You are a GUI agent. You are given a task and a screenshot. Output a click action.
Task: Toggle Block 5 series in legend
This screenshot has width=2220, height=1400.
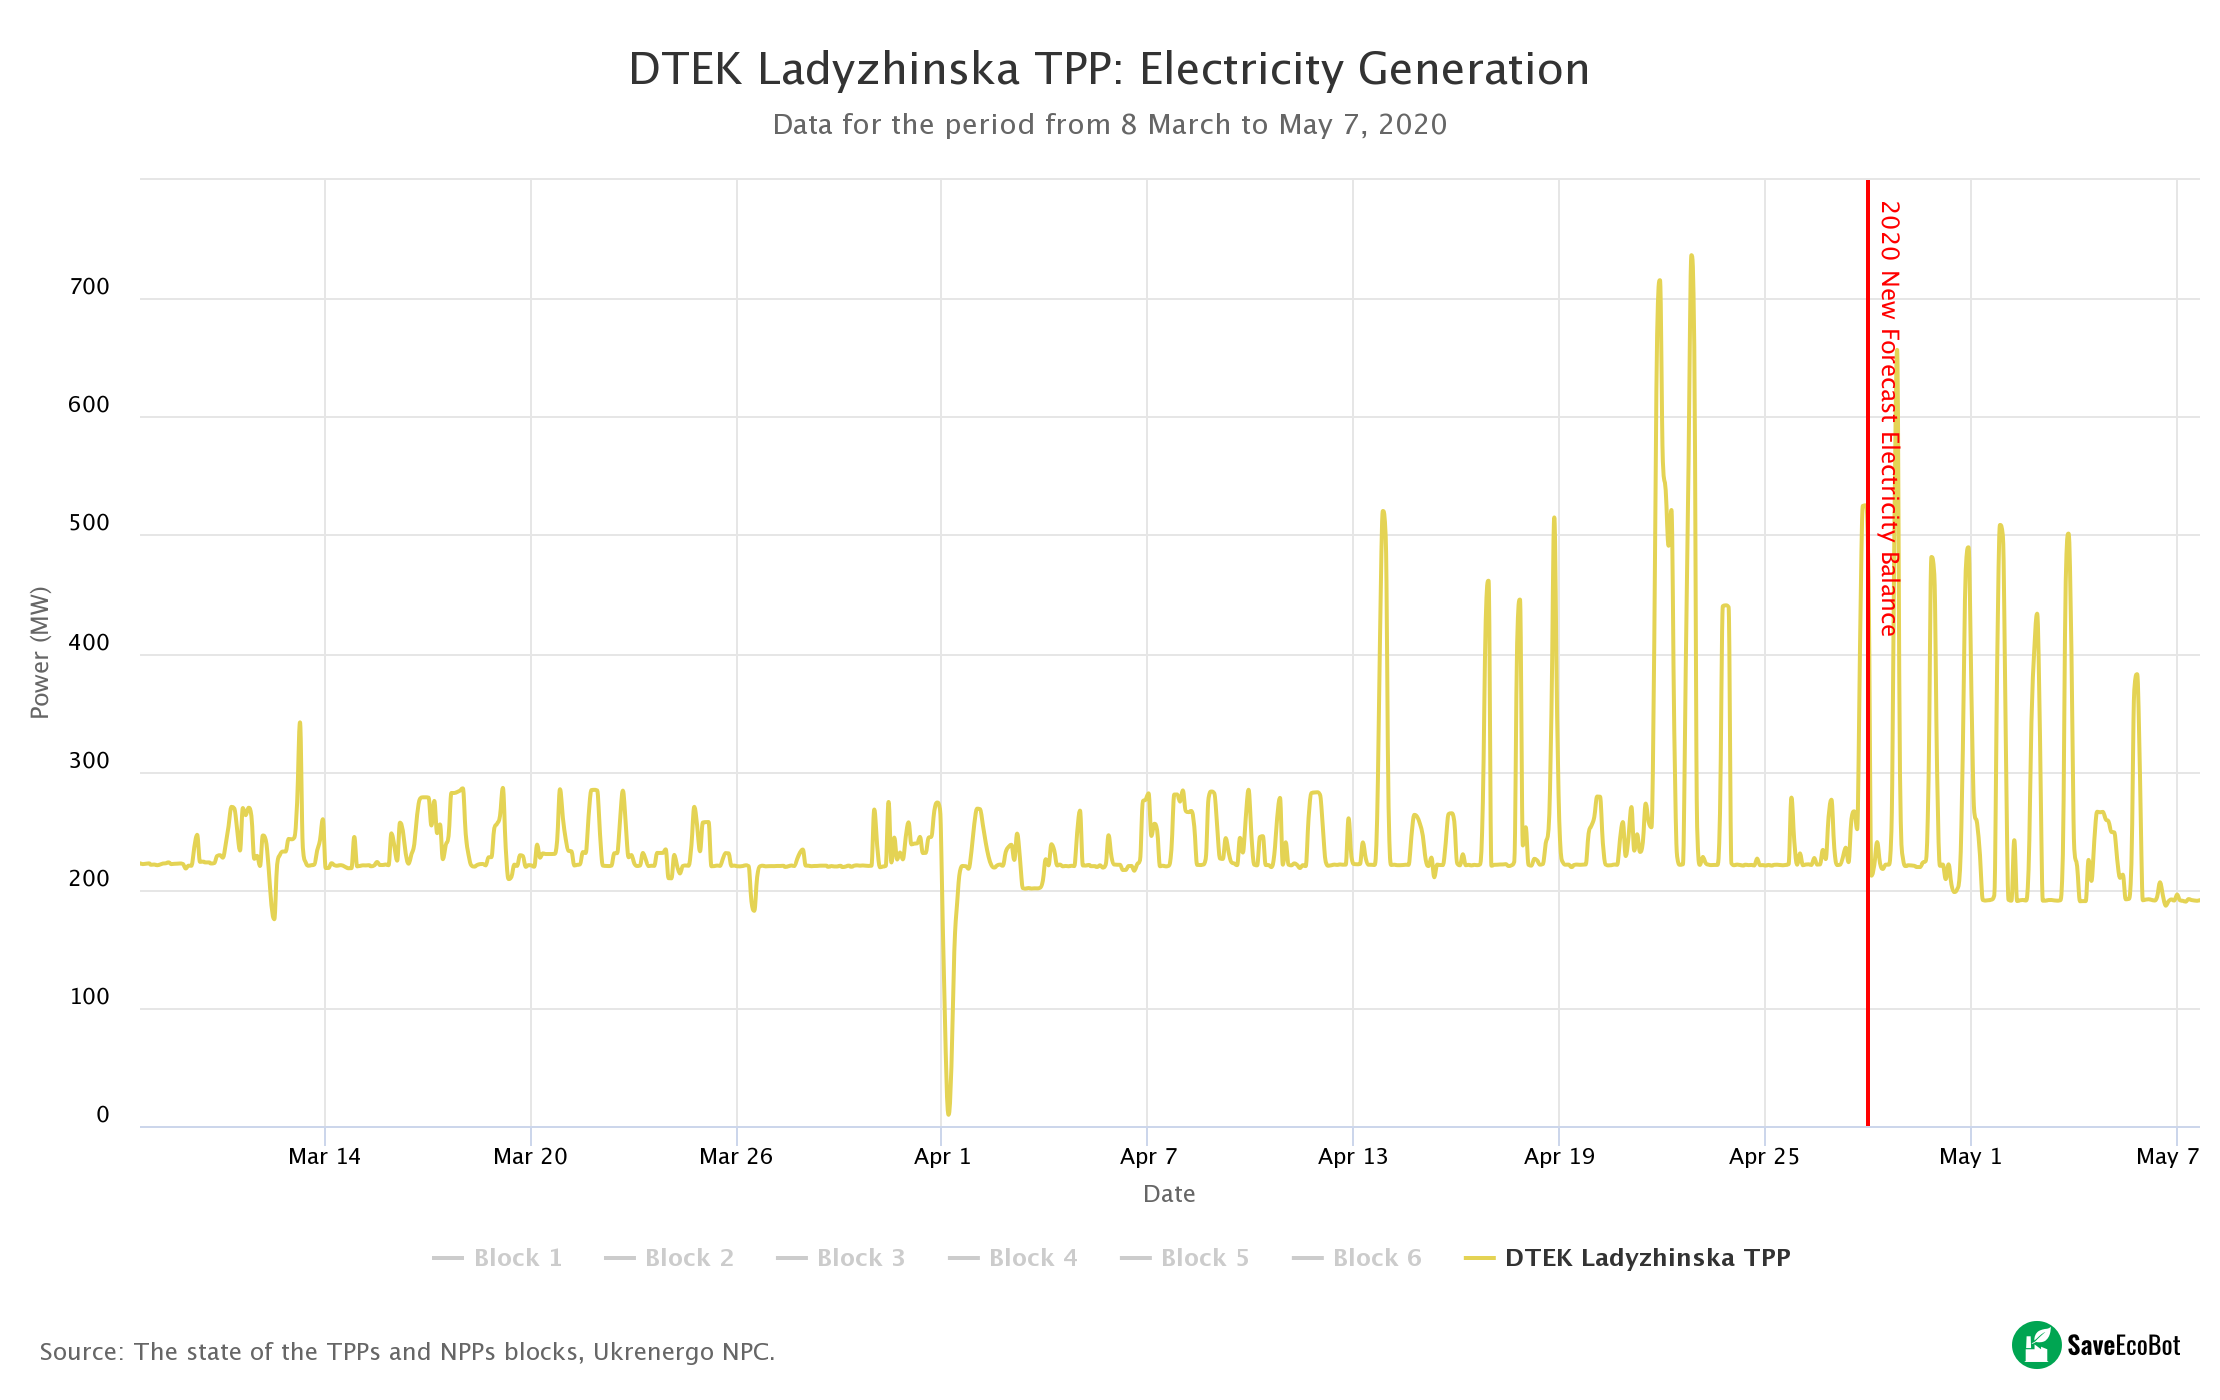[x=1185, y=1258]
